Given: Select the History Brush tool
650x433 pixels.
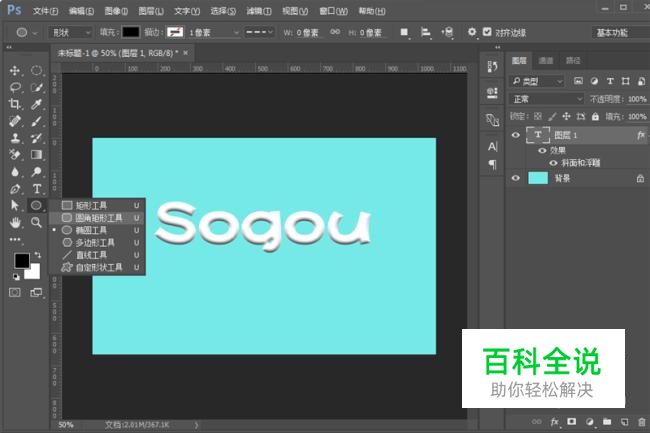Looking at the screenshot, I should [x=36, y=138].
